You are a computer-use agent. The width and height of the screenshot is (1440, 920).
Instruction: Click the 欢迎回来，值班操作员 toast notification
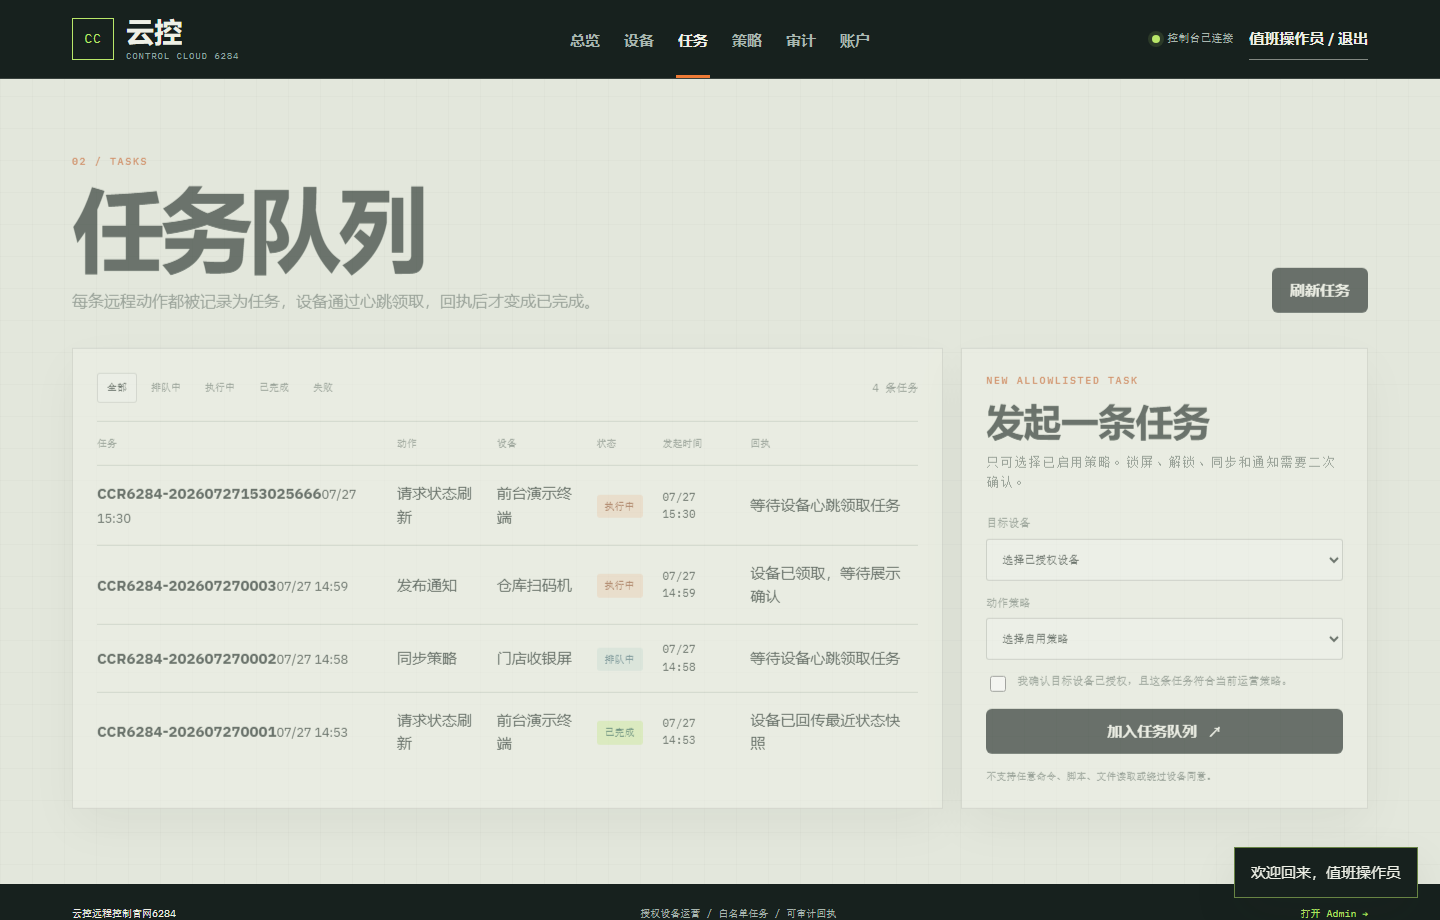click(1325, 873)
